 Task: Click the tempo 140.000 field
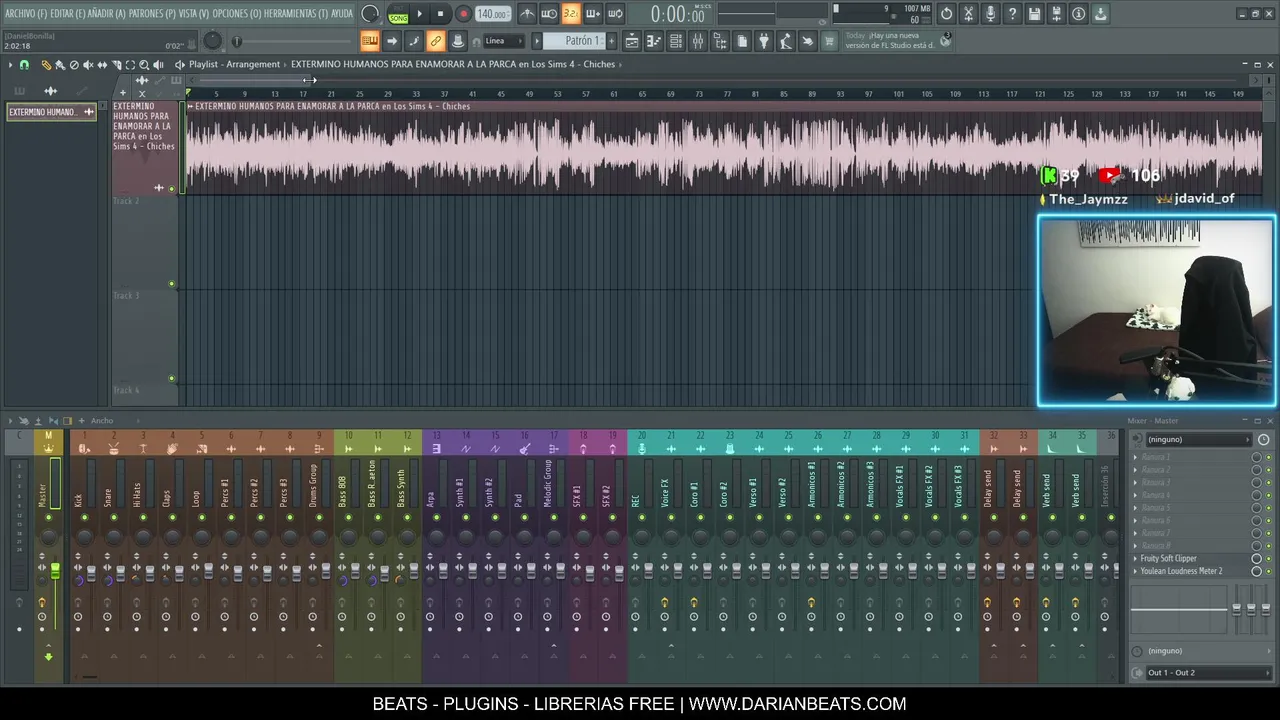click(492, 14)
